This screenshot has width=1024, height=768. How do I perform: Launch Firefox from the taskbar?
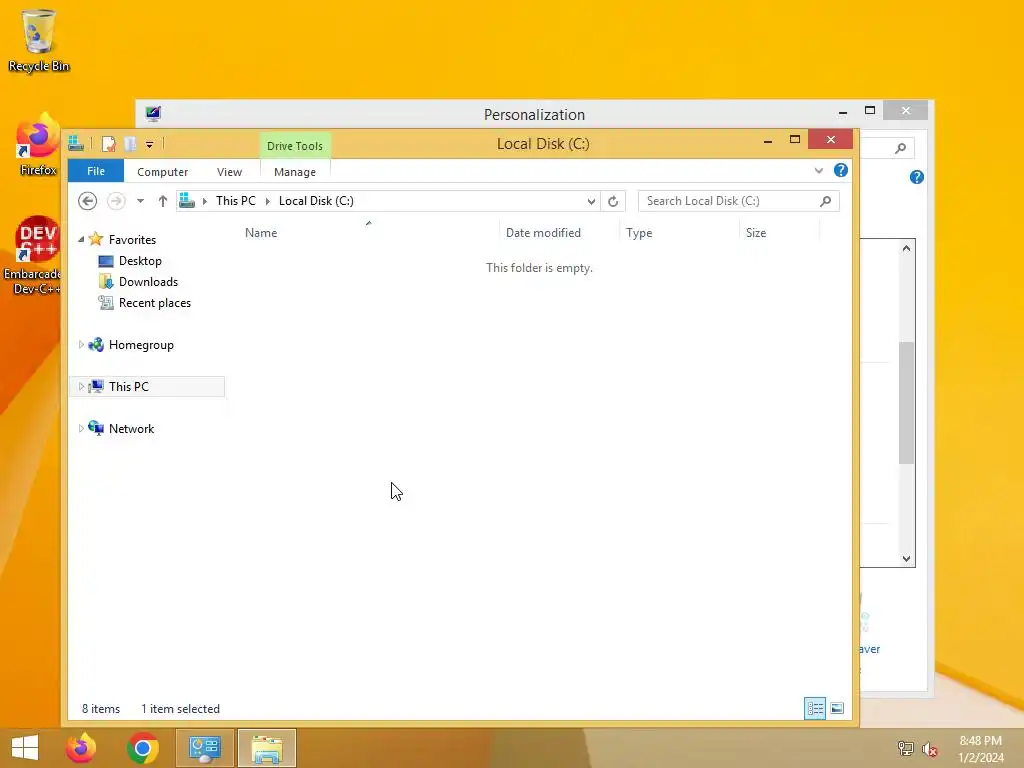(x=81, y=748)
